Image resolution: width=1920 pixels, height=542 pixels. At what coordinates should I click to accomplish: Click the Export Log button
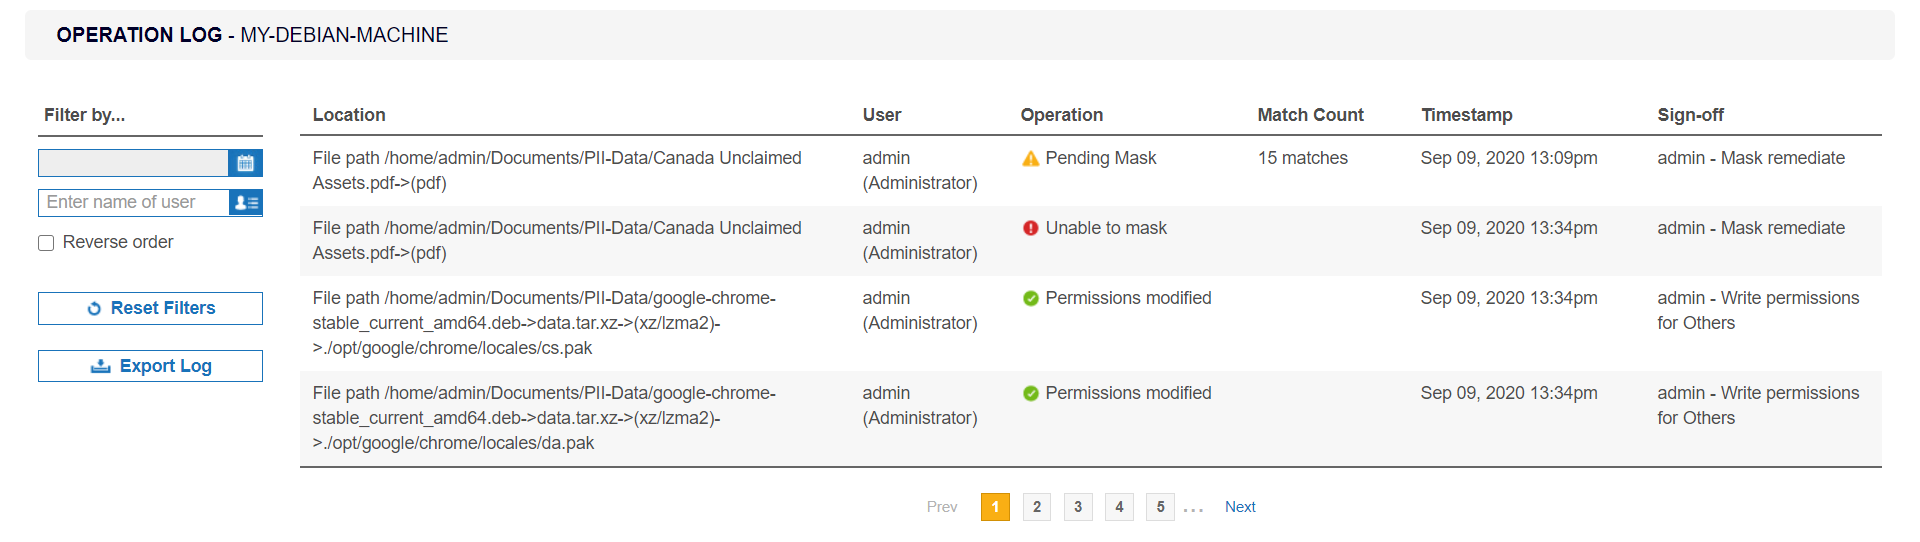click(150, 366)
